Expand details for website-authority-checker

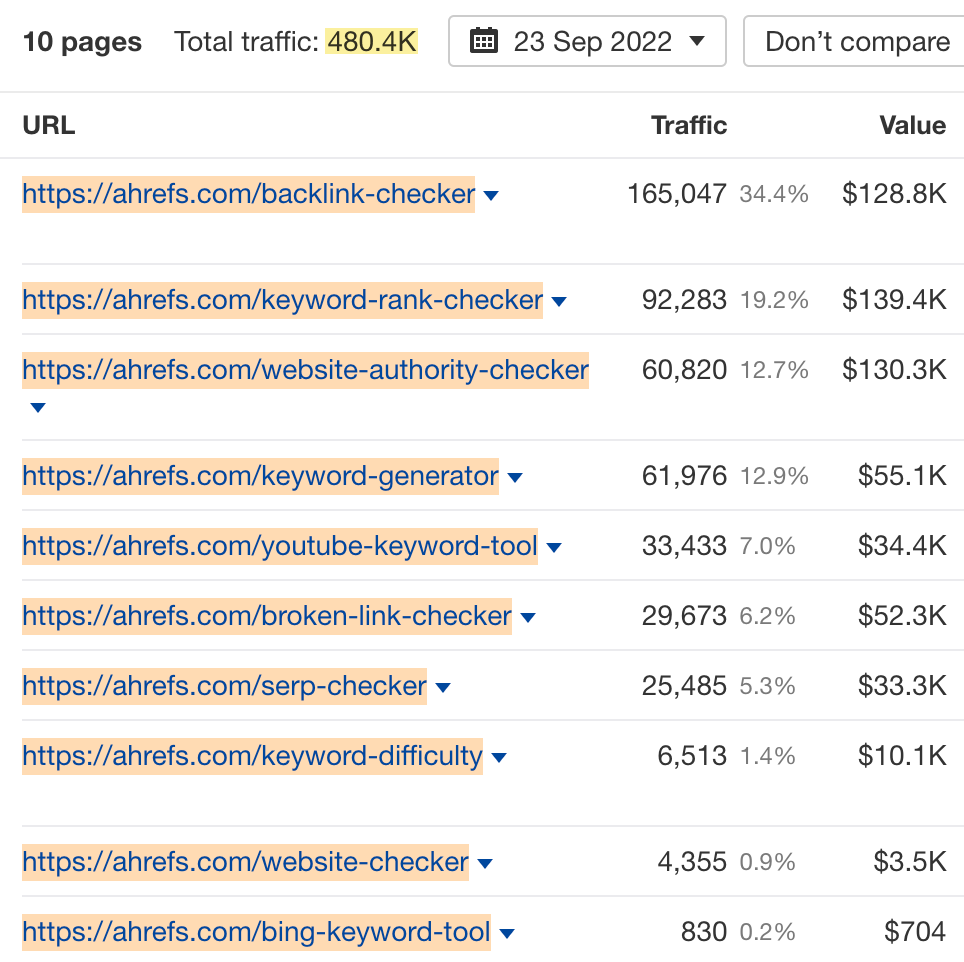(x=37, y=408)
